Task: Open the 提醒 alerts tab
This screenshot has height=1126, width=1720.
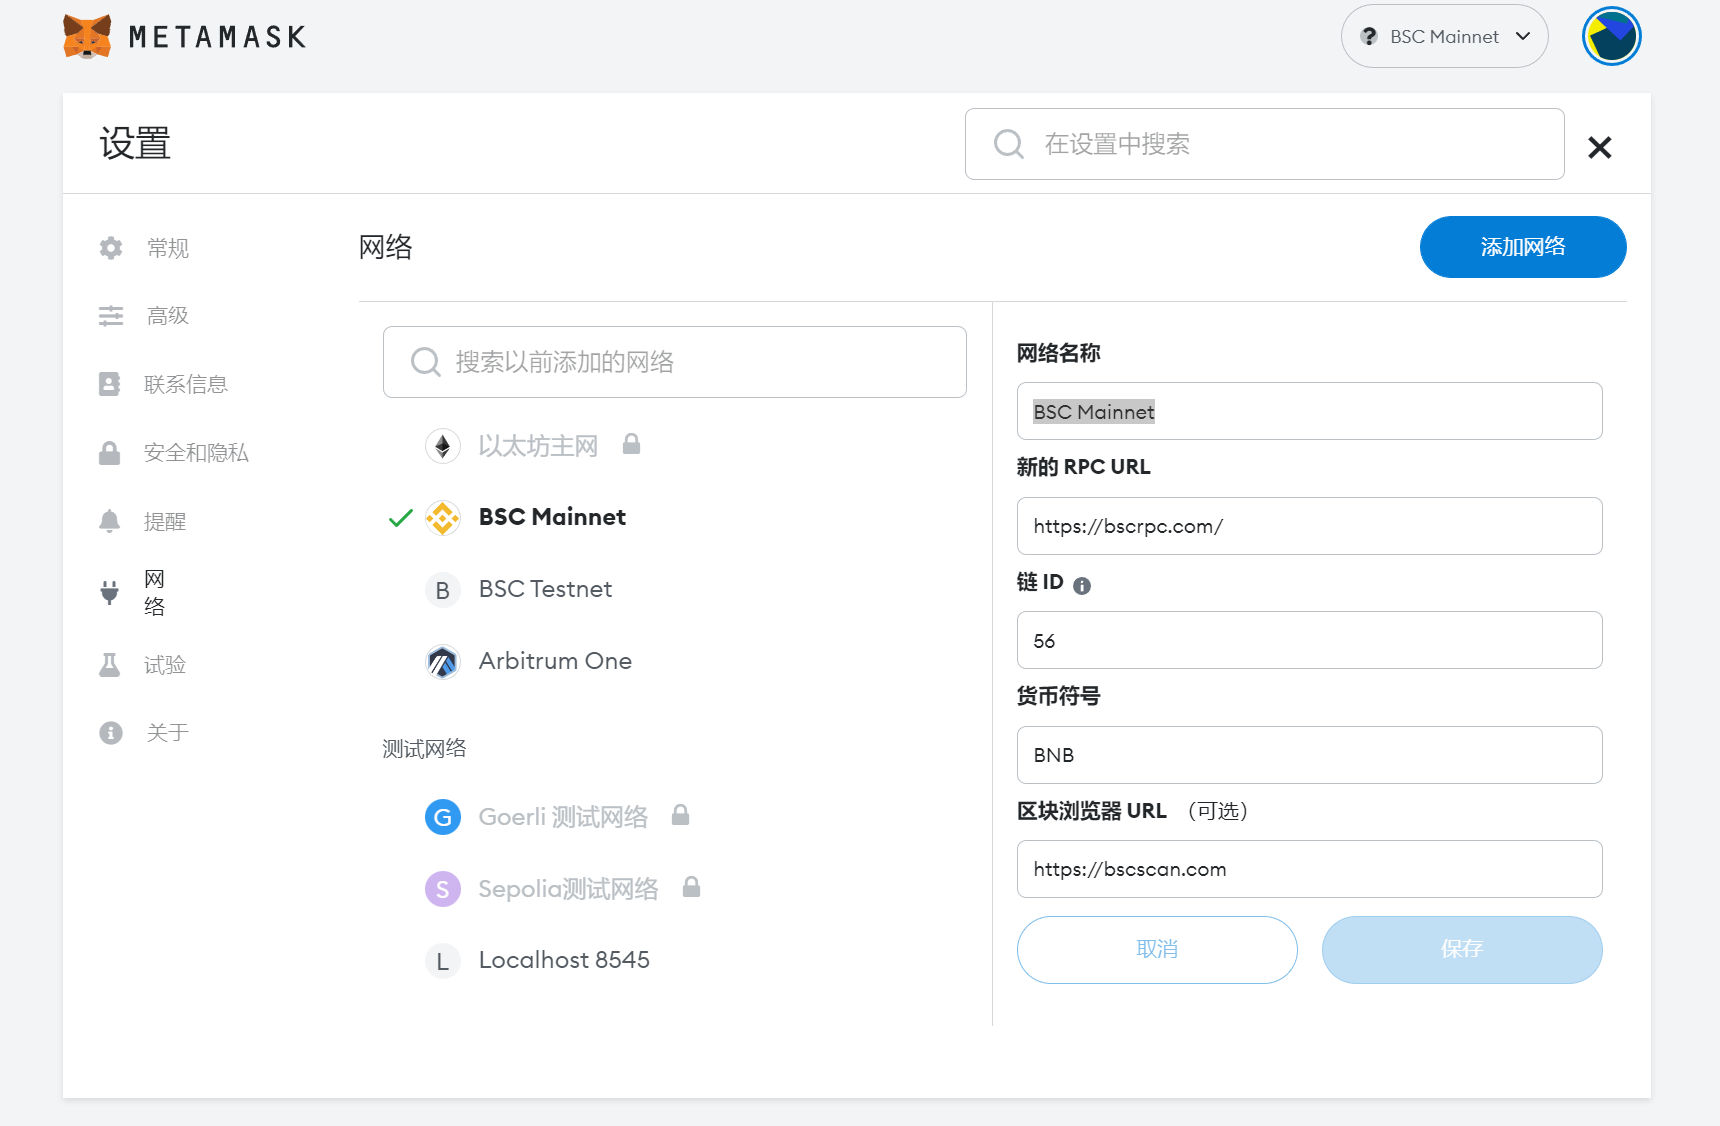Action: coord(165,521)
